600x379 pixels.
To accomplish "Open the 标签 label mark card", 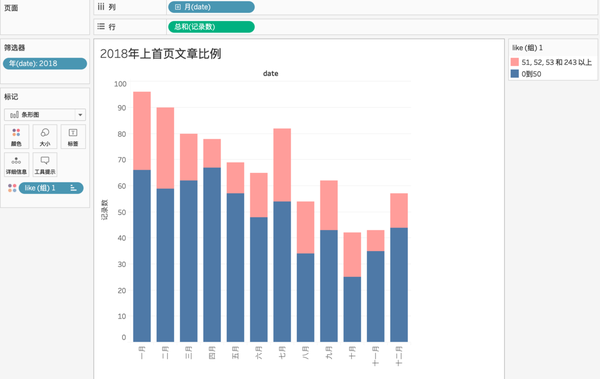I will [x=73, y=137].
